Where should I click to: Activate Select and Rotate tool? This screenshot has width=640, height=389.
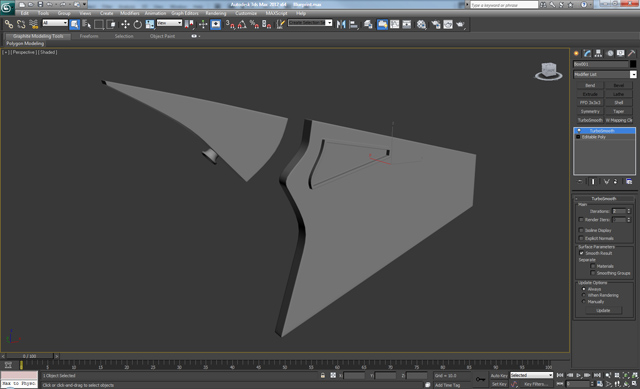click(x=138, y=24)
